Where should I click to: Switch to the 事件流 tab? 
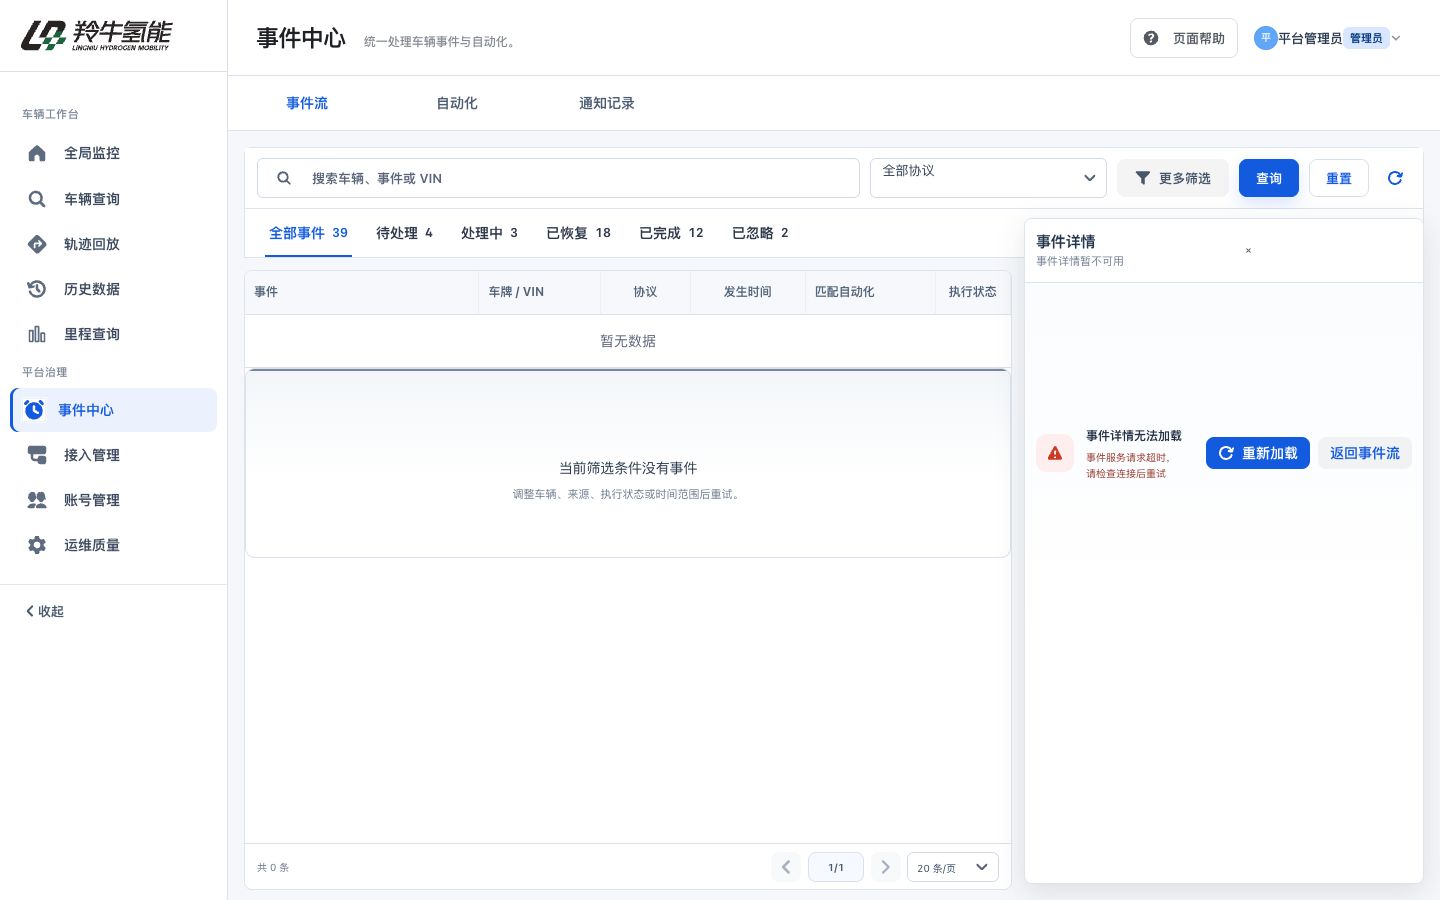tap(307, 103)
